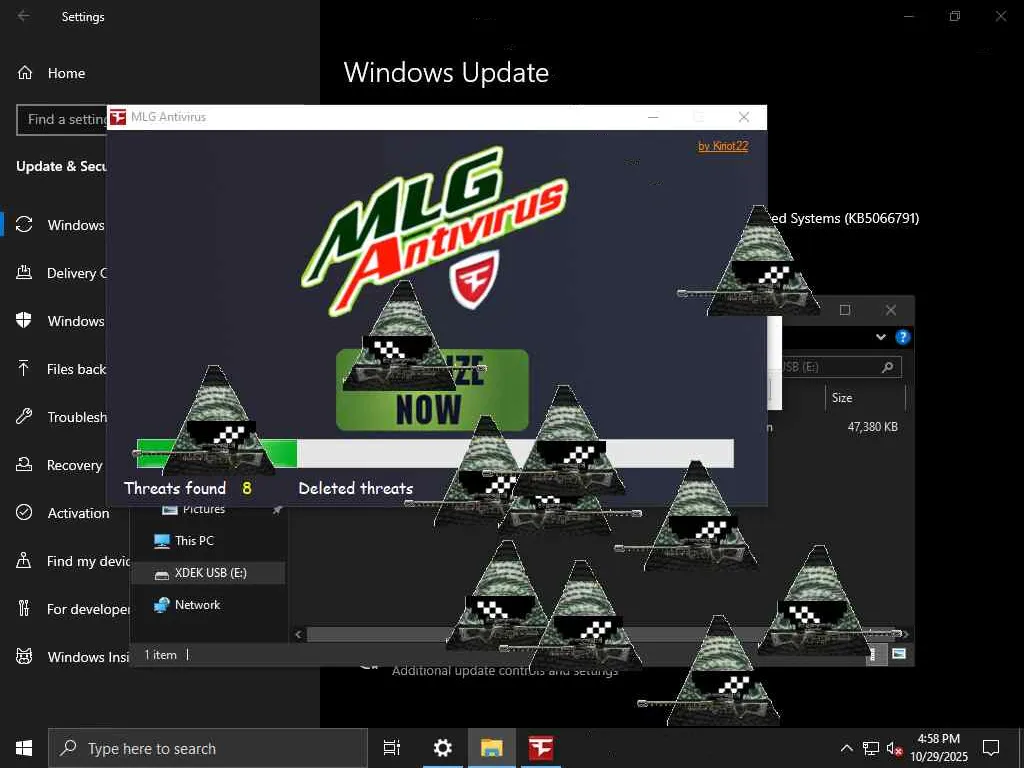Click the Settings gear on taskbar

(443, 748)
